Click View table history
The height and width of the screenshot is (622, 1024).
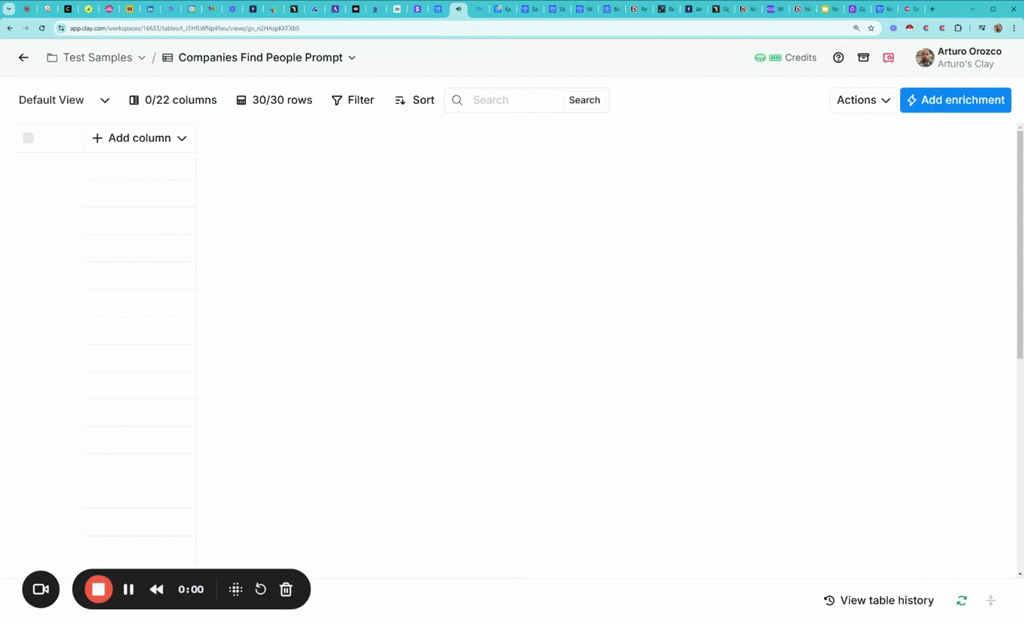tap(878, 600)
